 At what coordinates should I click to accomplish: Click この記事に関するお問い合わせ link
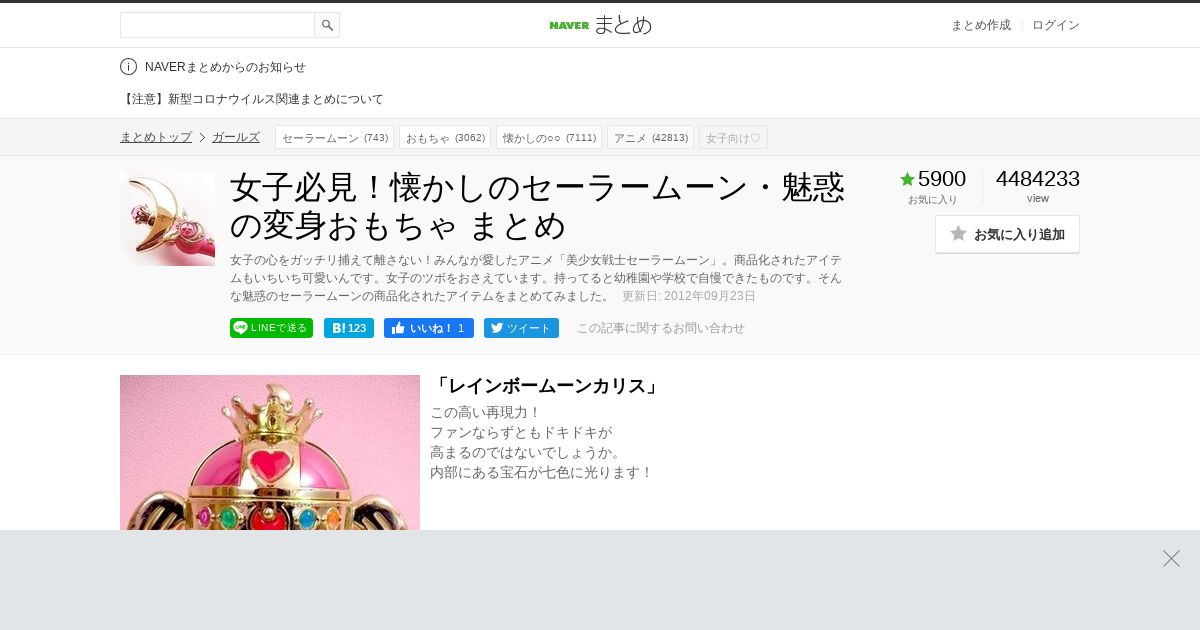[x=661, y=328]
